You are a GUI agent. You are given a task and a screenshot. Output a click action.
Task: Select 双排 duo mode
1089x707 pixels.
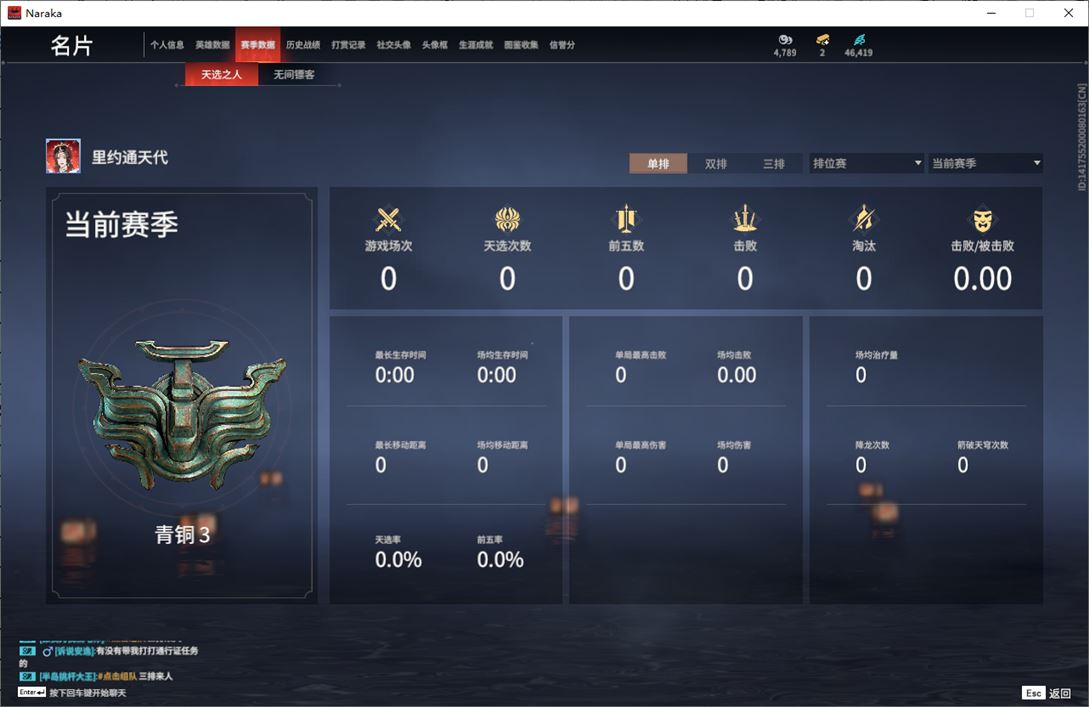(x=715, y=163)
